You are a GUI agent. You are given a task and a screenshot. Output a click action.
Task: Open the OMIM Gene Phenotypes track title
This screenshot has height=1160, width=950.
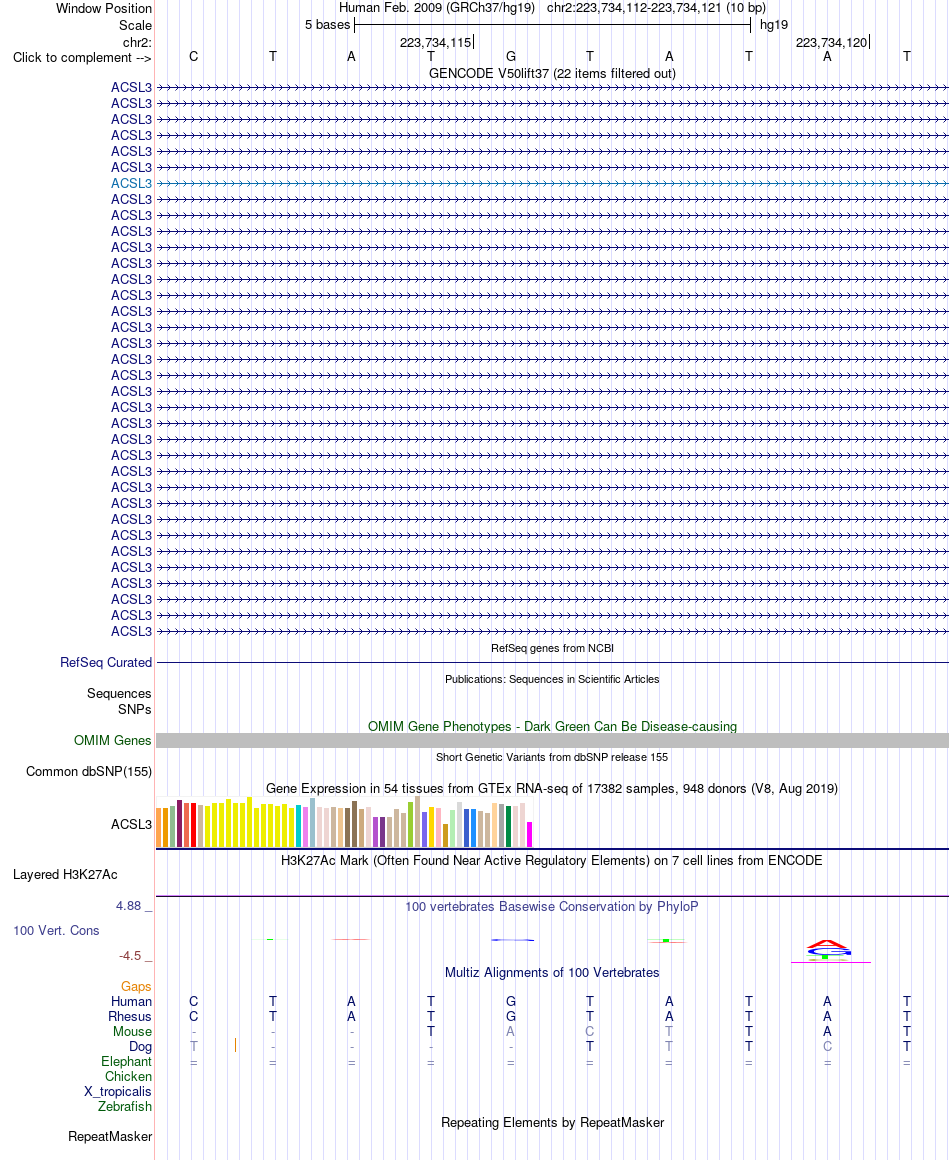[552, 726]
